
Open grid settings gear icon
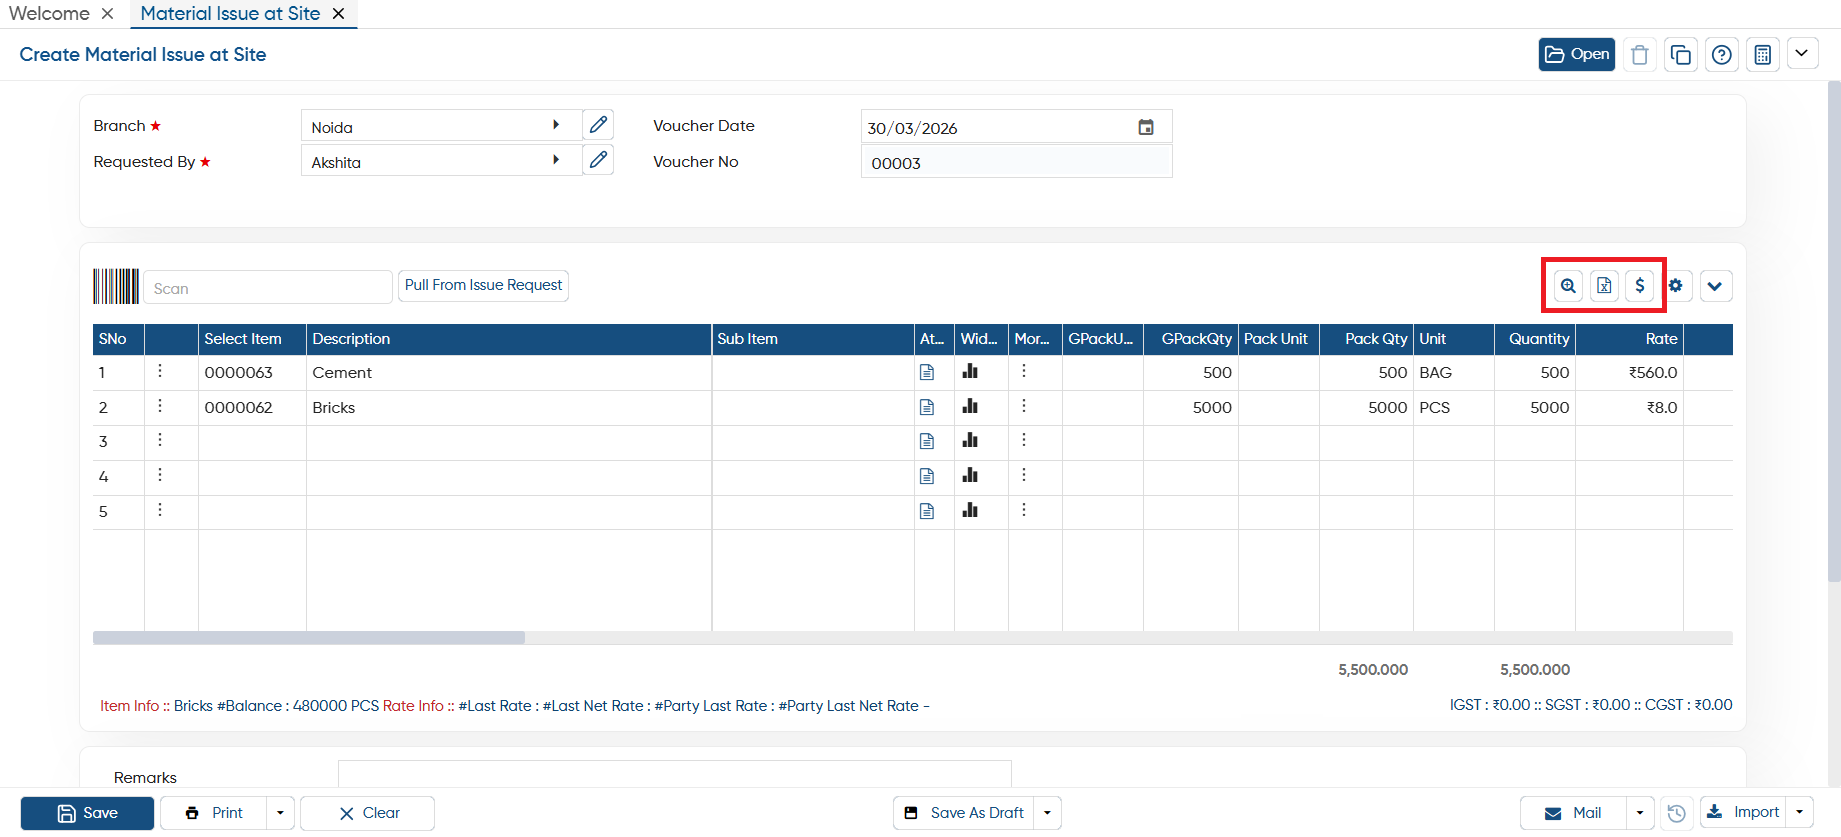pyautogui.click(x=1676, y=286)
